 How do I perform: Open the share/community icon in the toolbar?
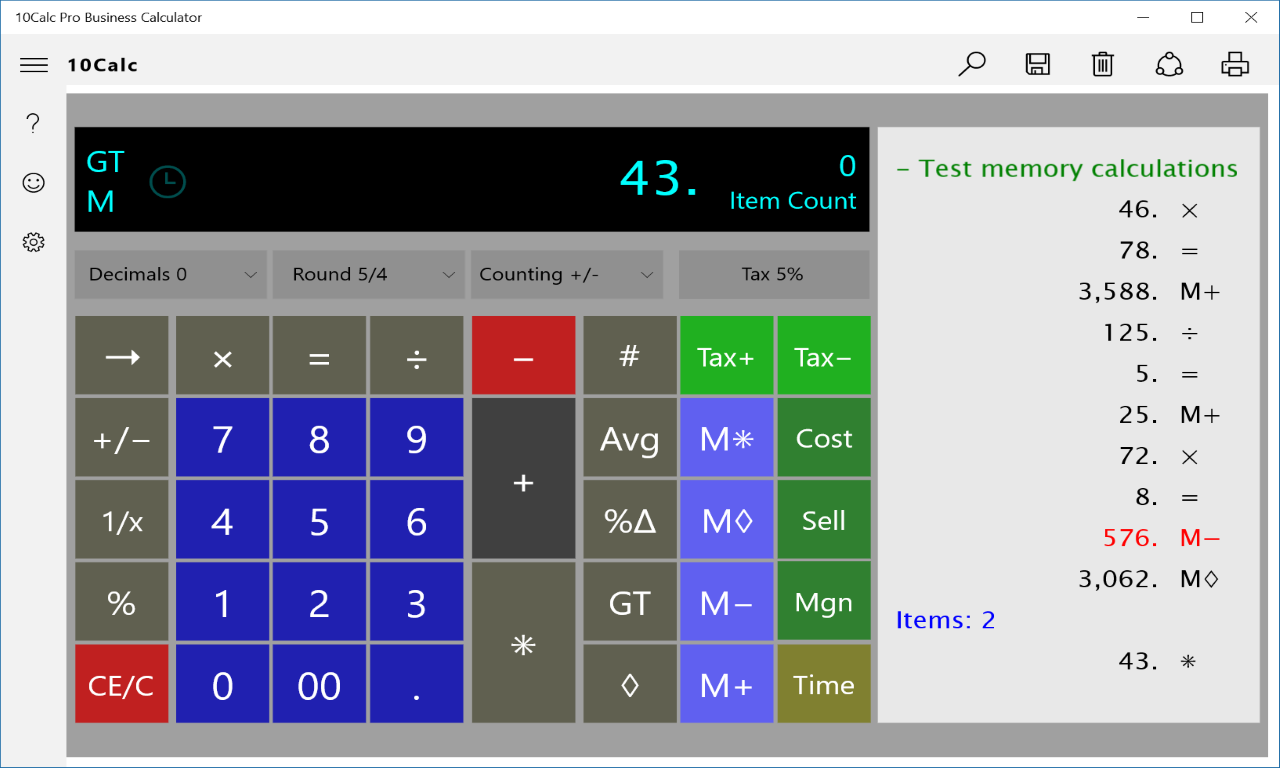(x=1168, y=63)
